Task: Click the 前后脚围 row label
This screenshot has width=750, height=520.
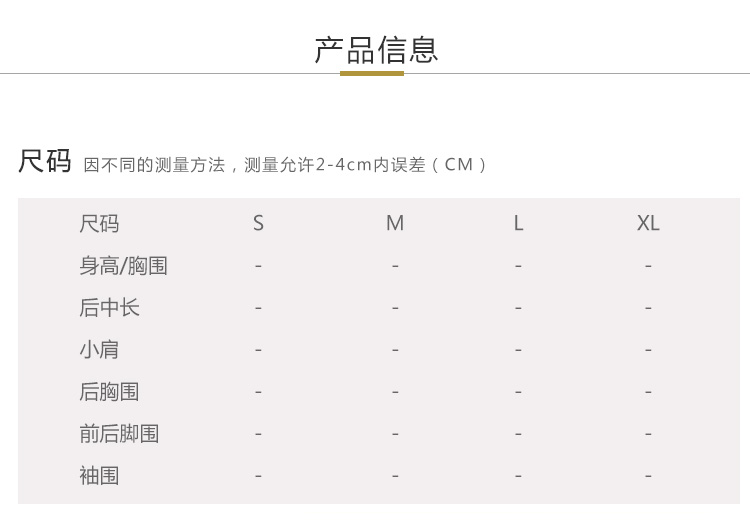Action: point(119,434)
